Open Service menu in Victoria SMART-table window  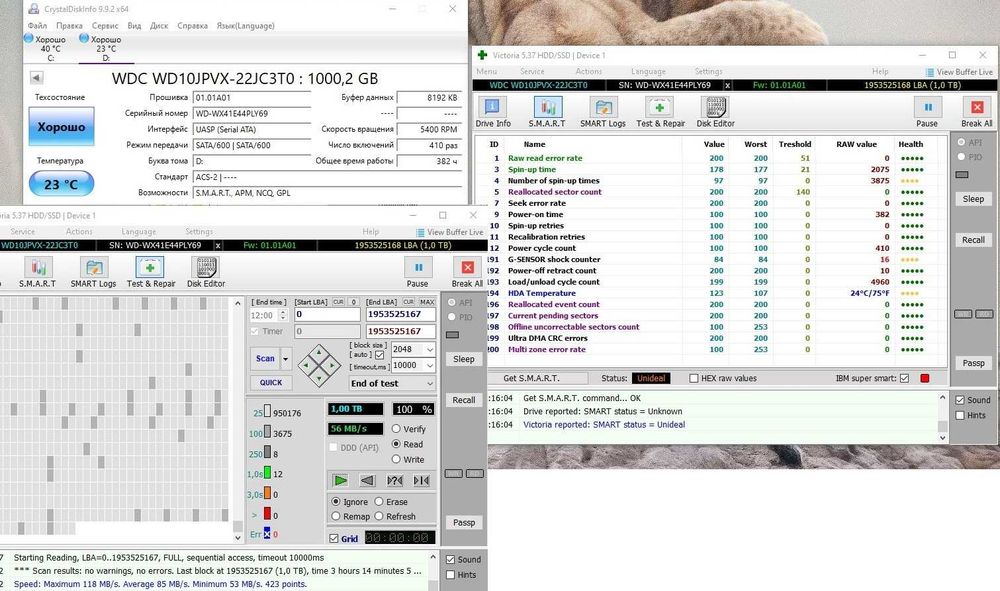pos(532,71)
